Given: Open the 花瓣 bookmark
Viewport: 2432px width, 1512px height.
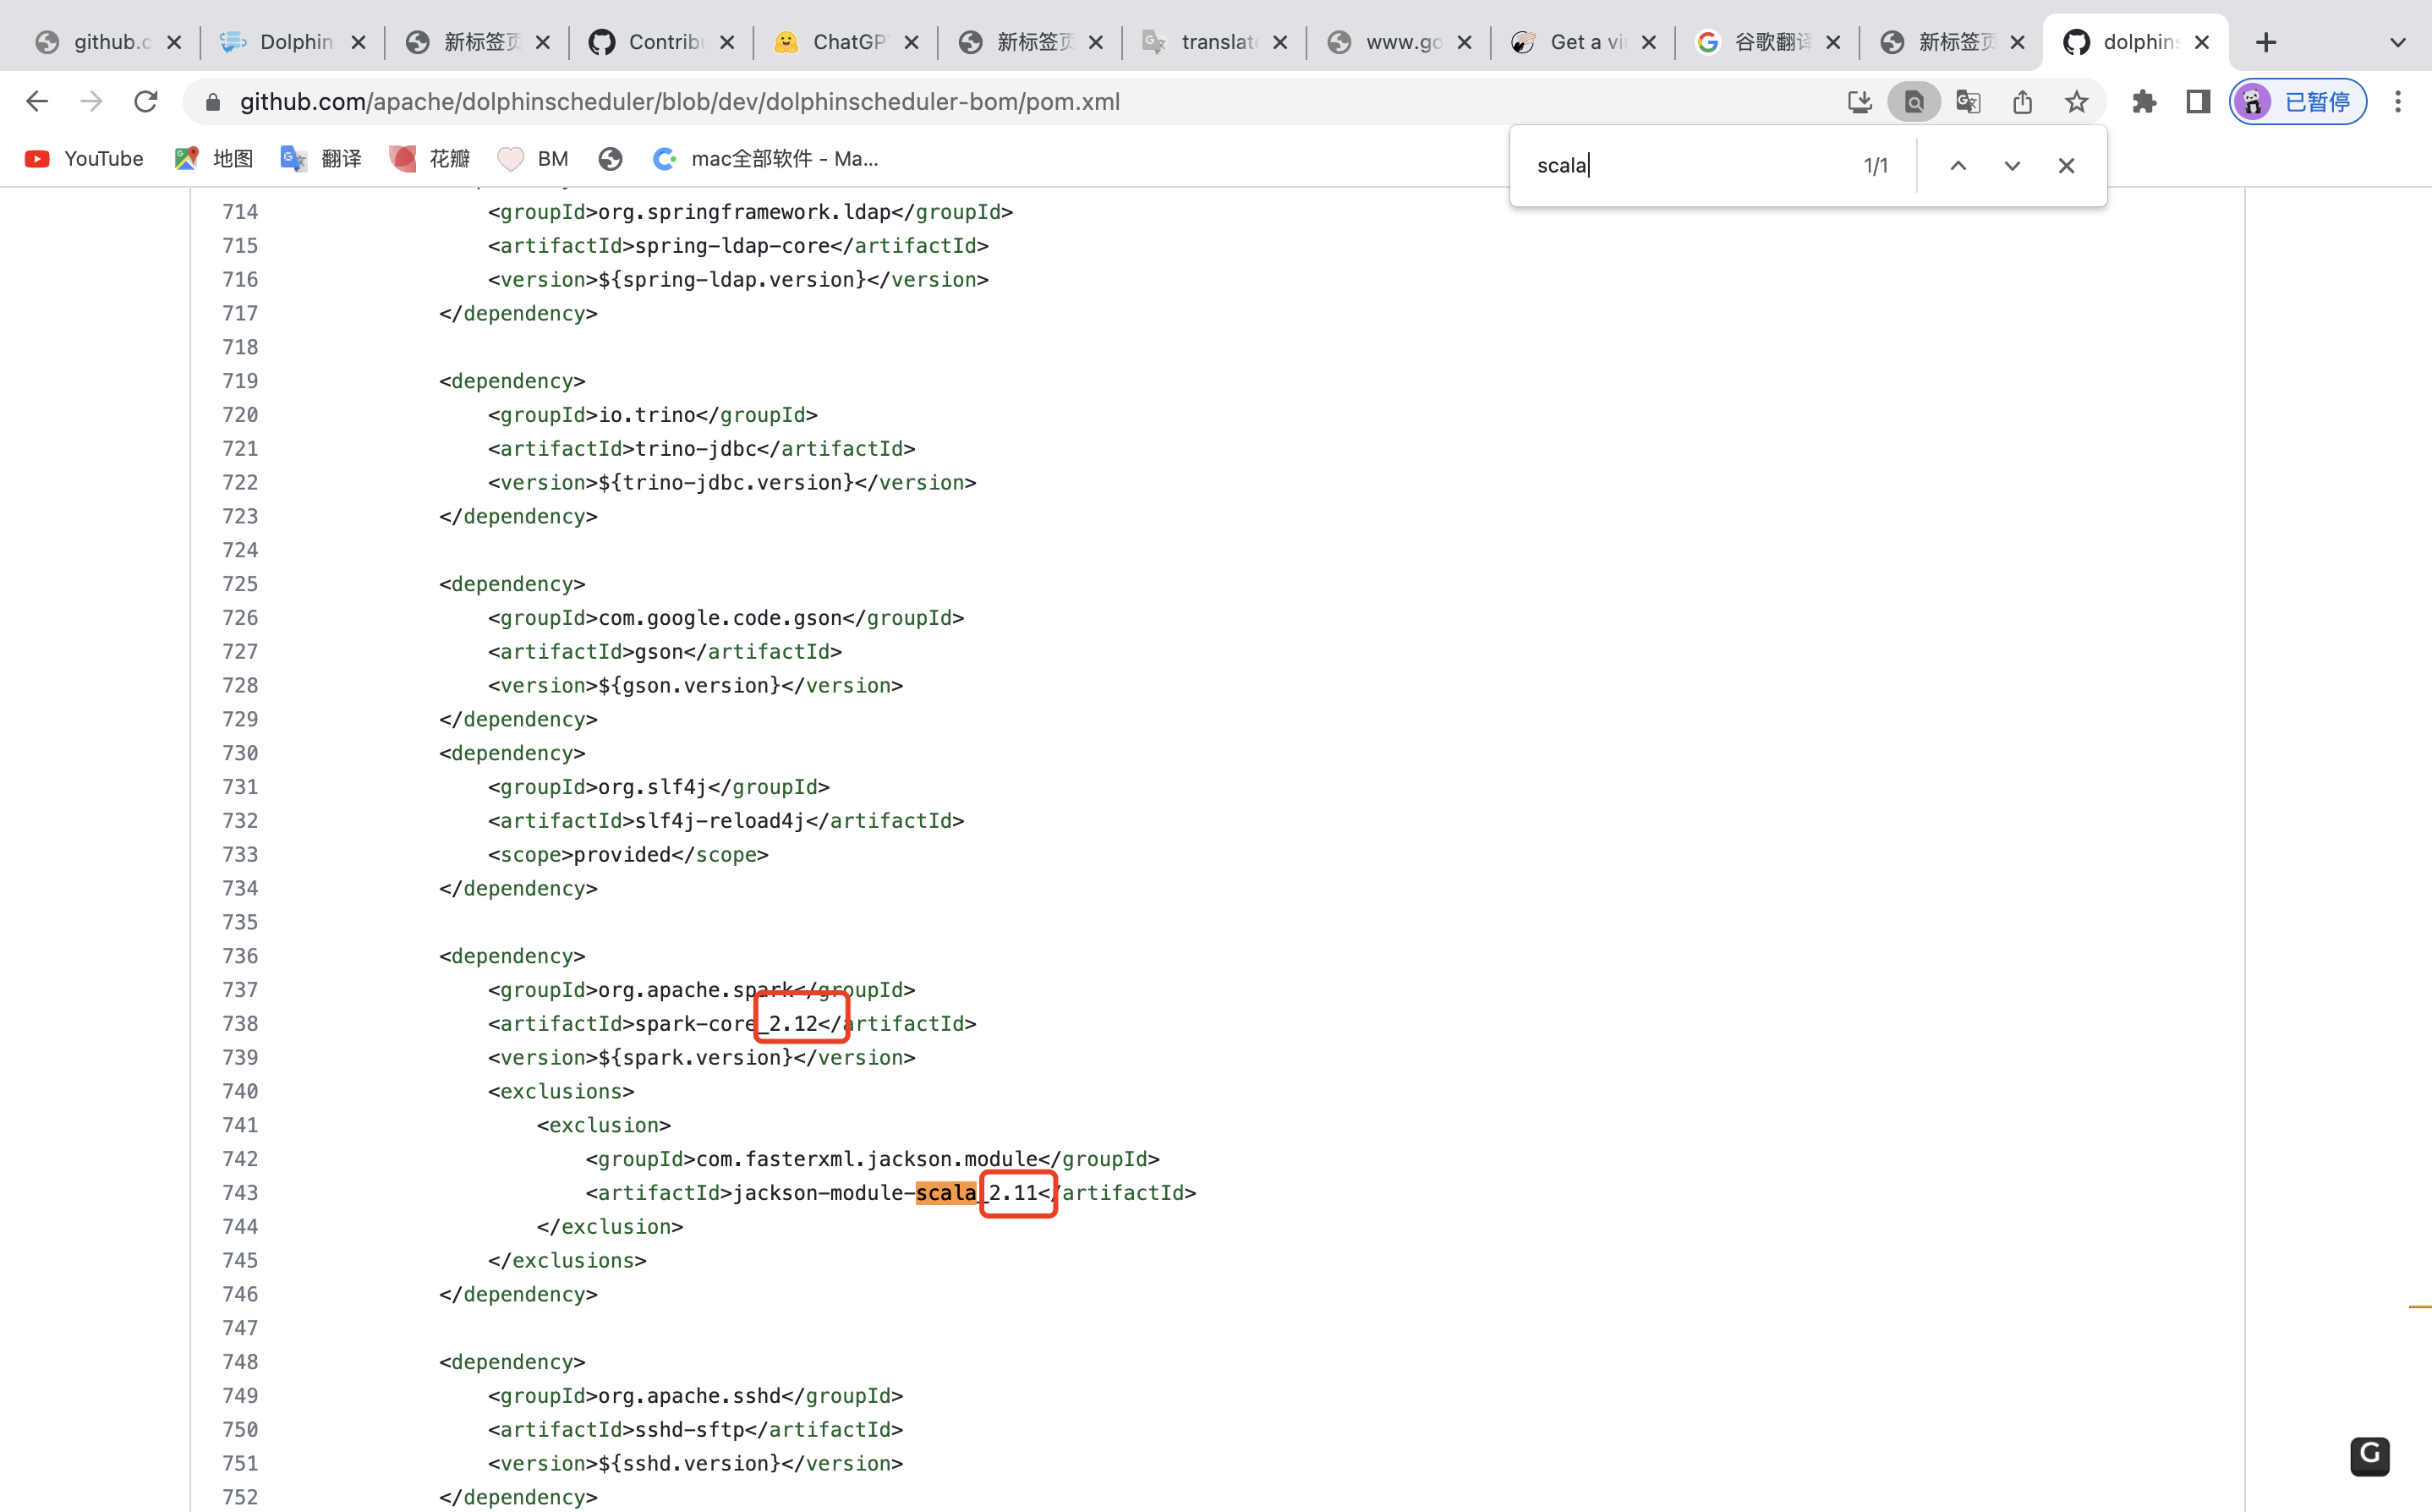Looking at the screenshot, I should point(428,158).
